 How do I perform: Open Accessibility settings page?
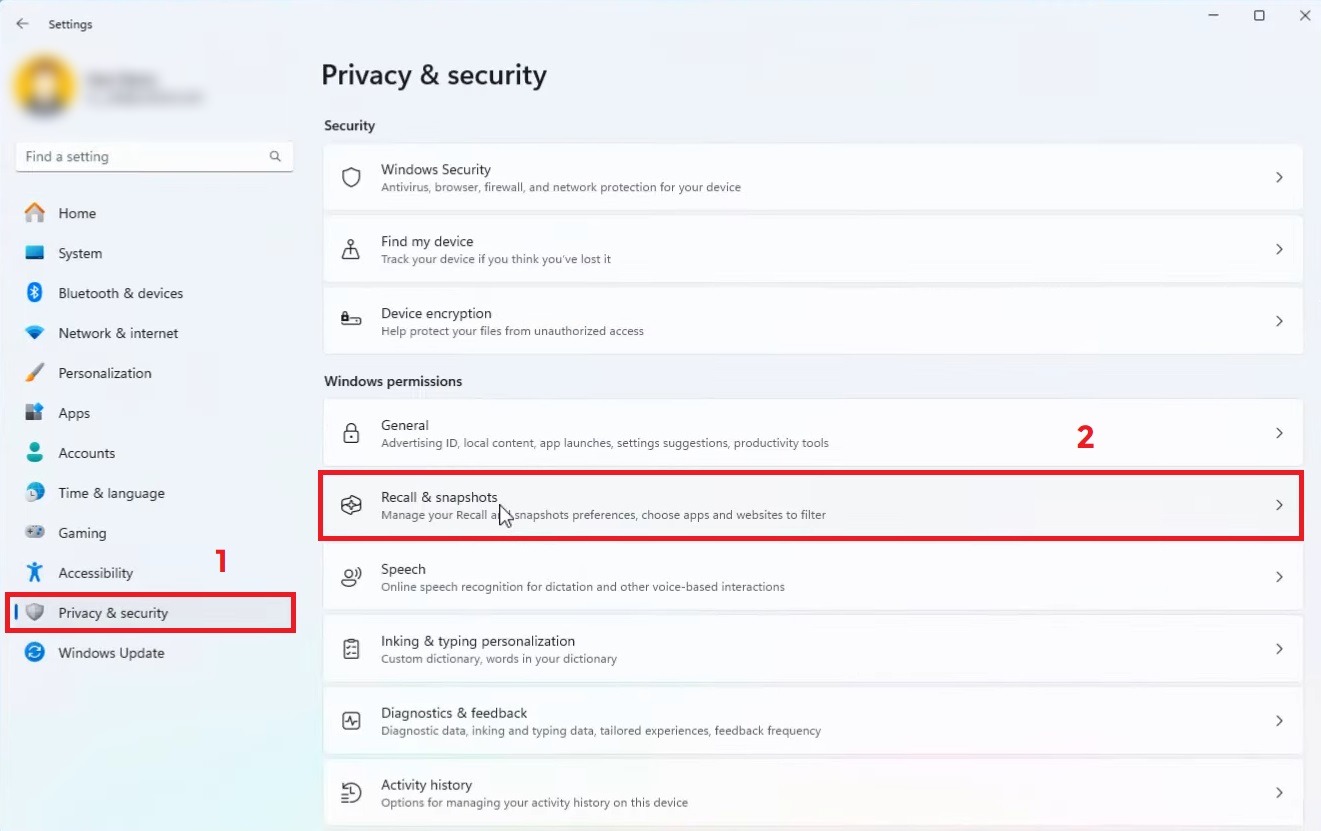tap(95, 573)
